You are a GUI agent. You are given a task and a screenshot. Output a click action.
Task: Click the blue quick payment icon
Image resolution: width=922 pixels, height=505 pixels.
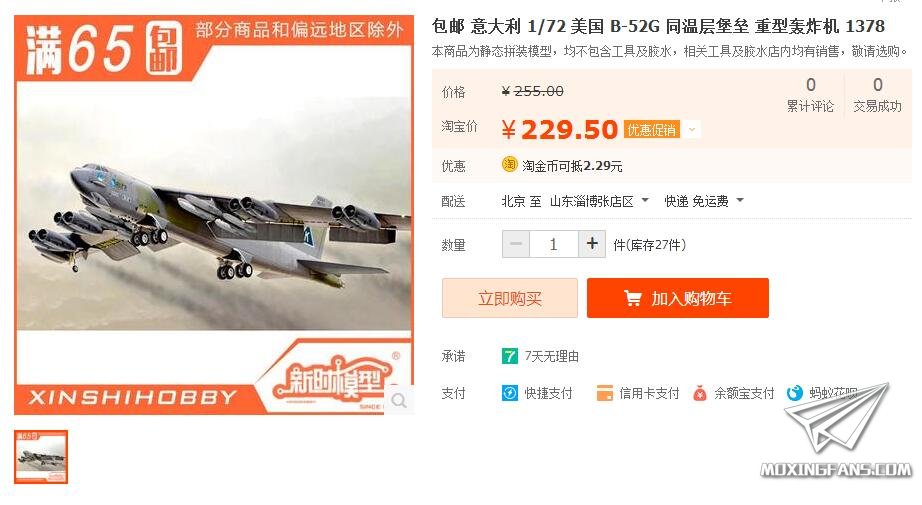tap(509, 393)
